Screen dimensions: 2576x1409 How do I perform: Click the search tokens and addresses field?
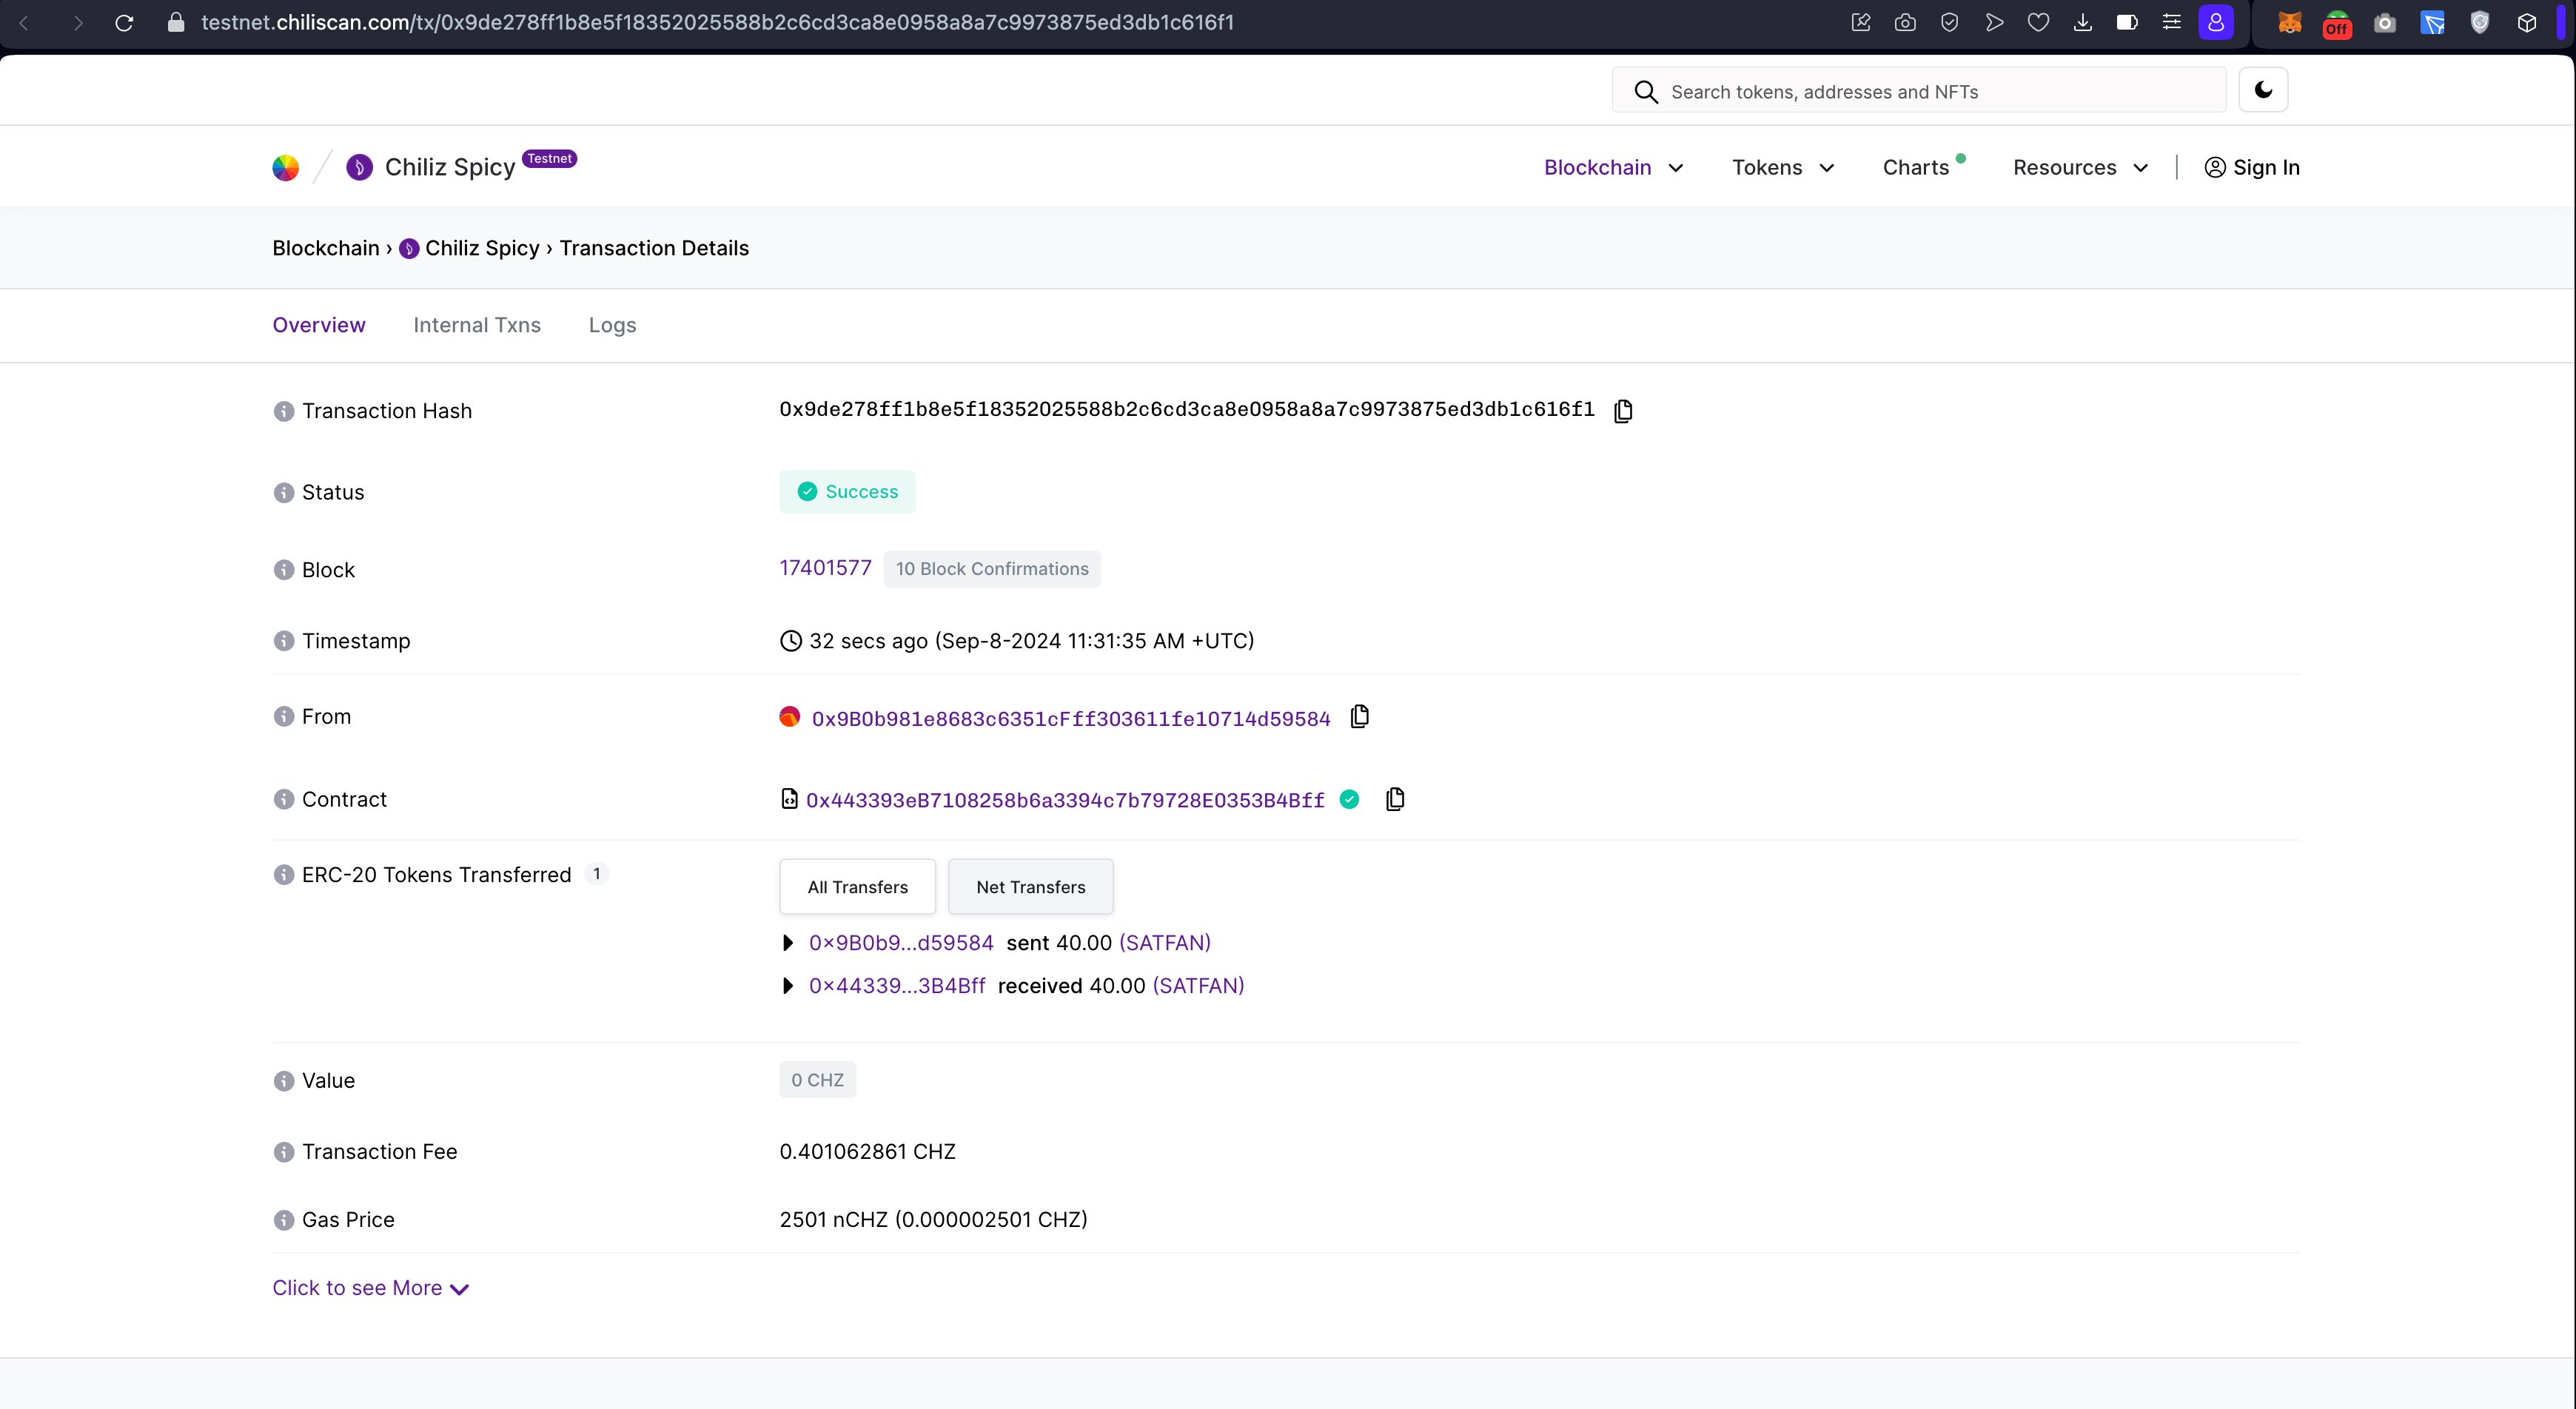point(1919,90)
